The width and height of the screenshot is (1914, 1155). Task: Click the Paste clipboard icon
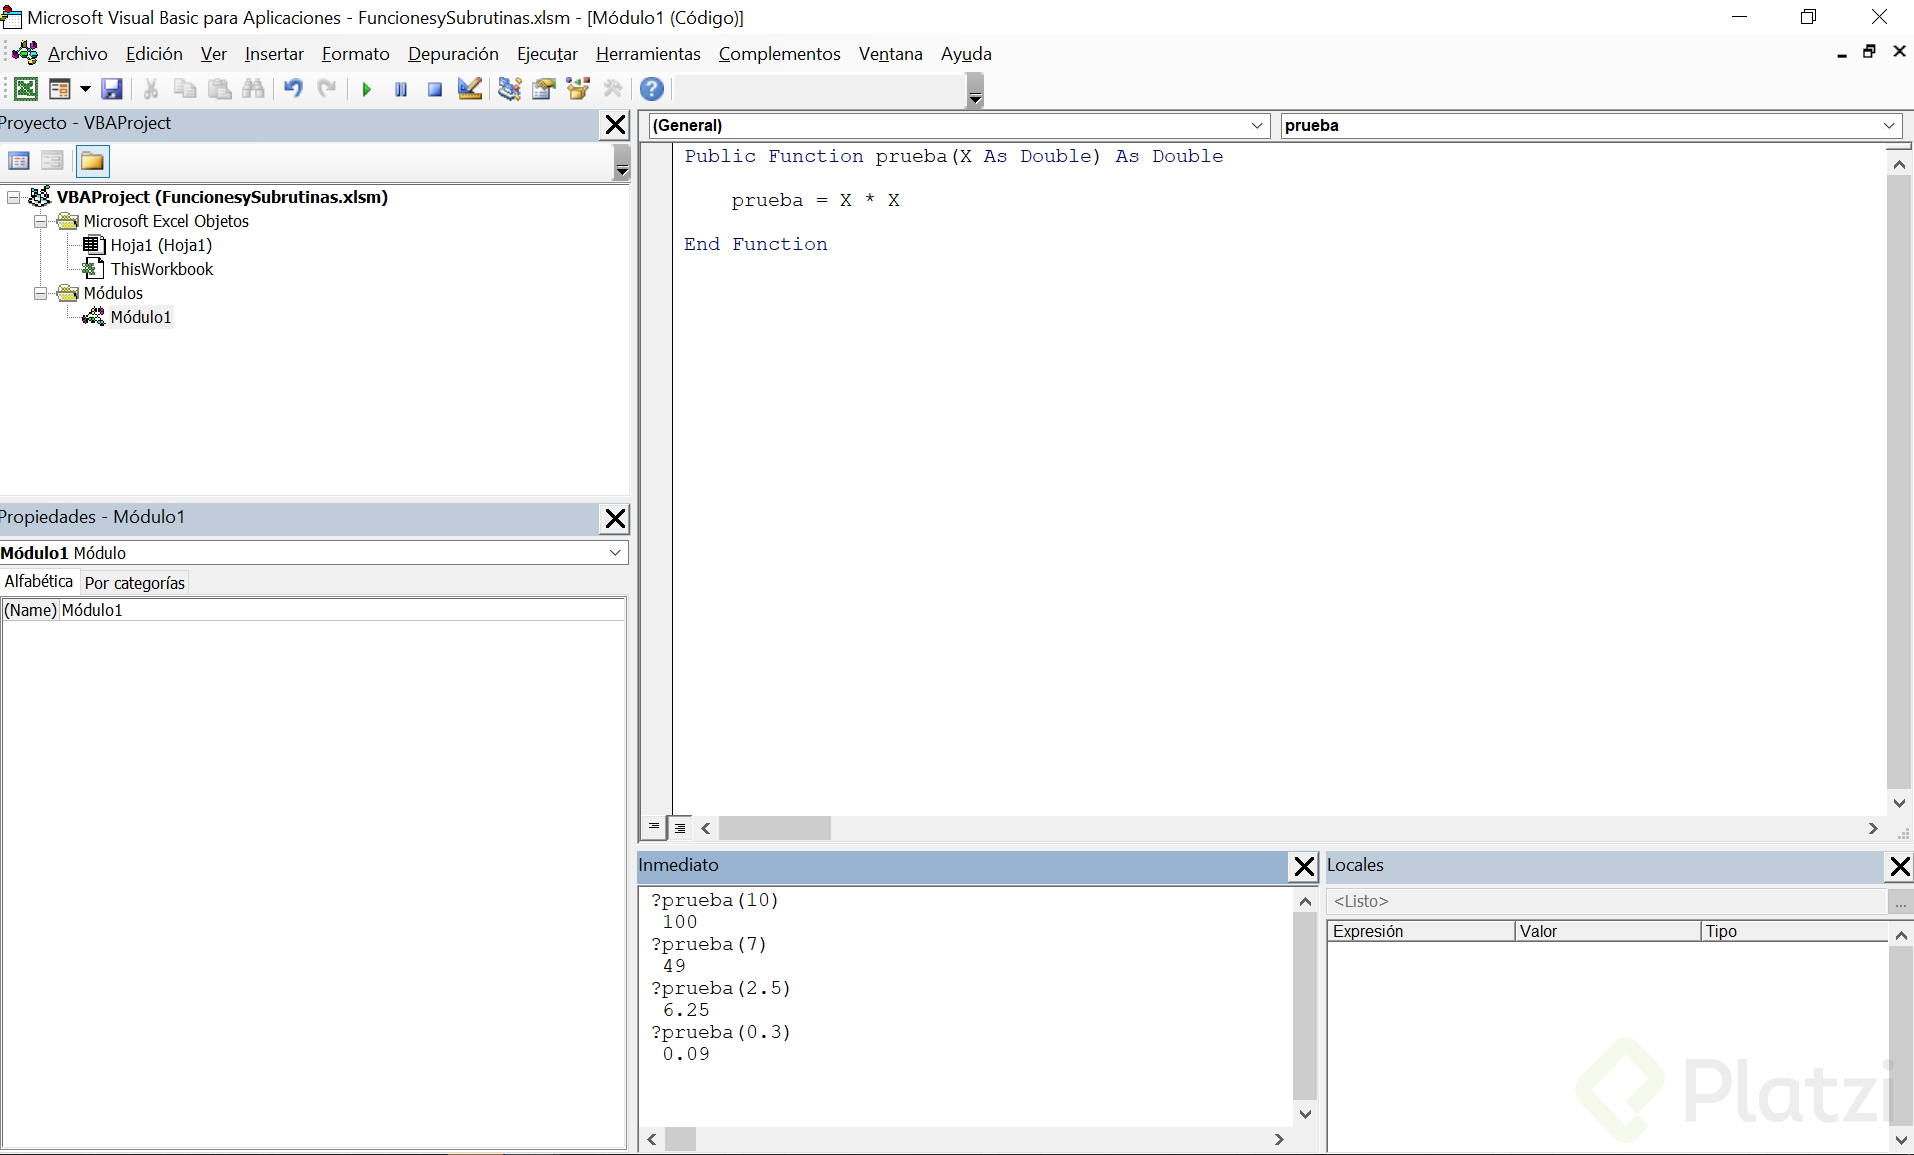[220, 89]
